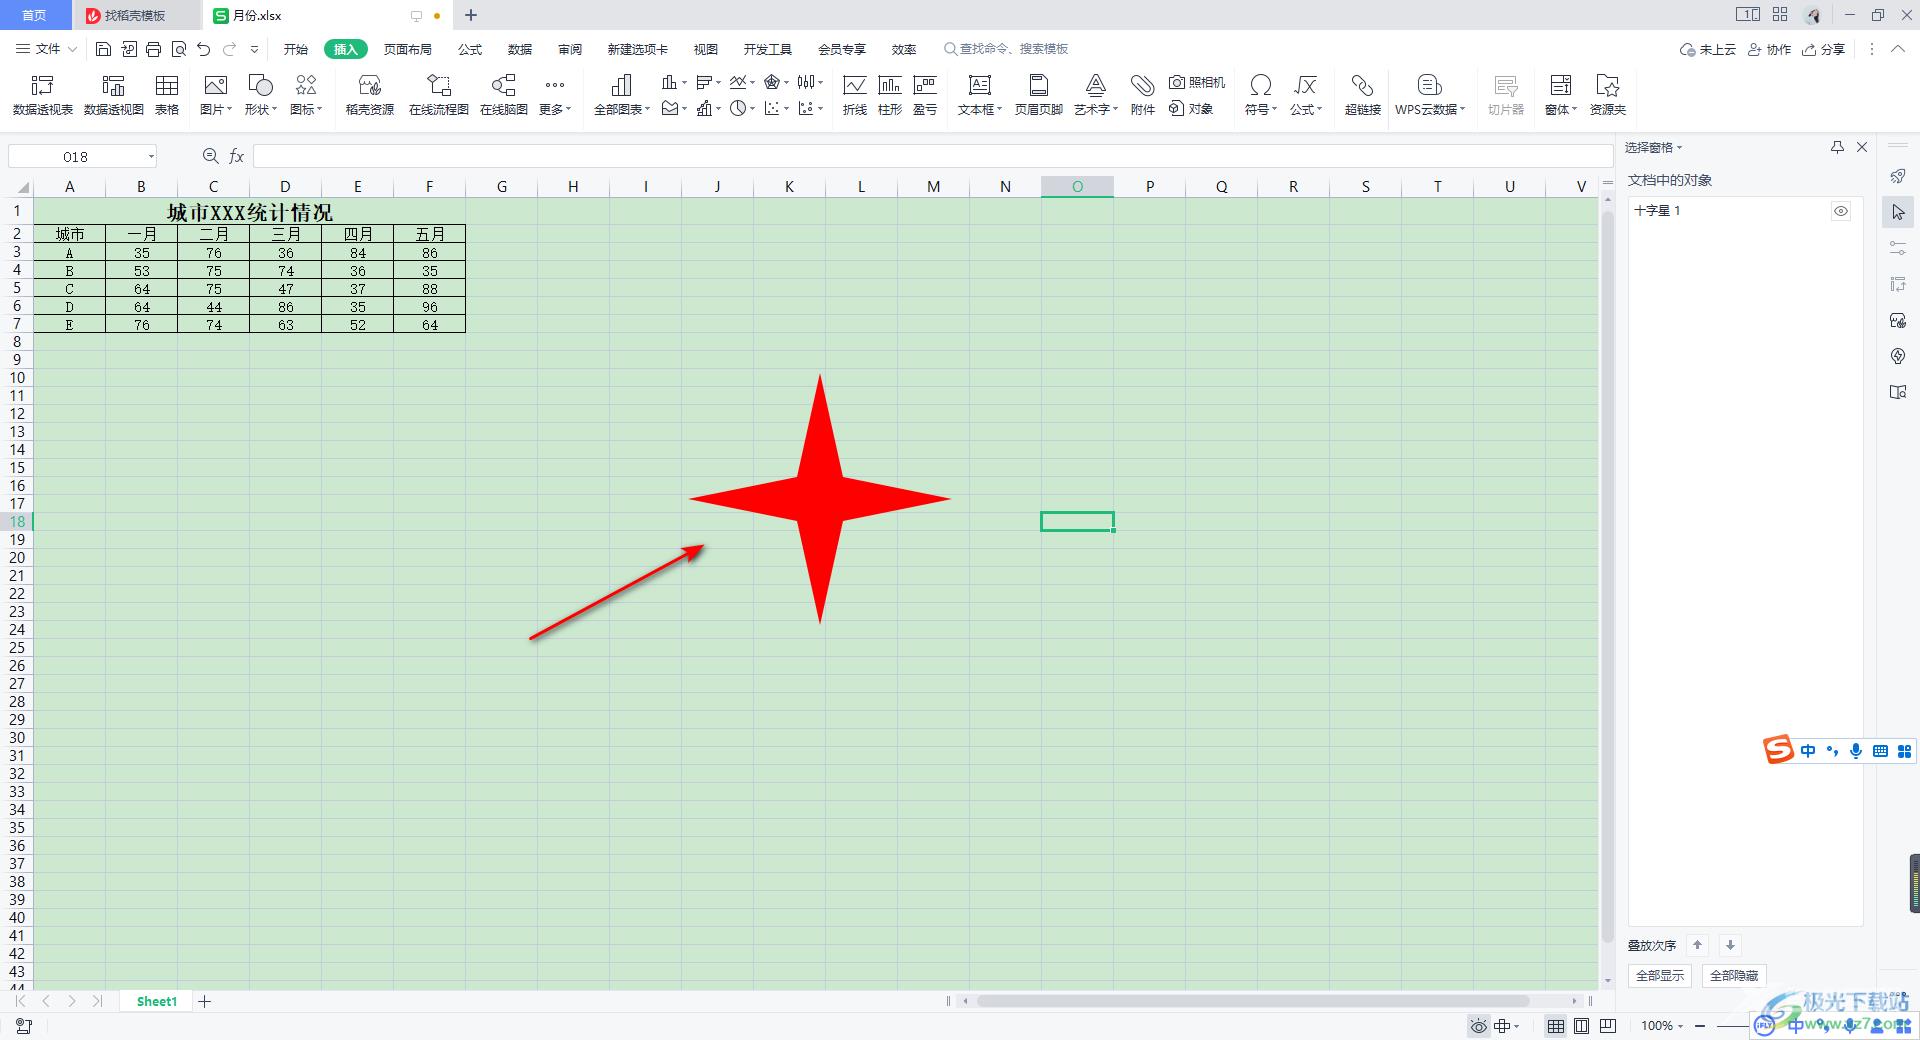Open the 审阅 ribbon tab
1920x1040 pixels.
(570, 49)
